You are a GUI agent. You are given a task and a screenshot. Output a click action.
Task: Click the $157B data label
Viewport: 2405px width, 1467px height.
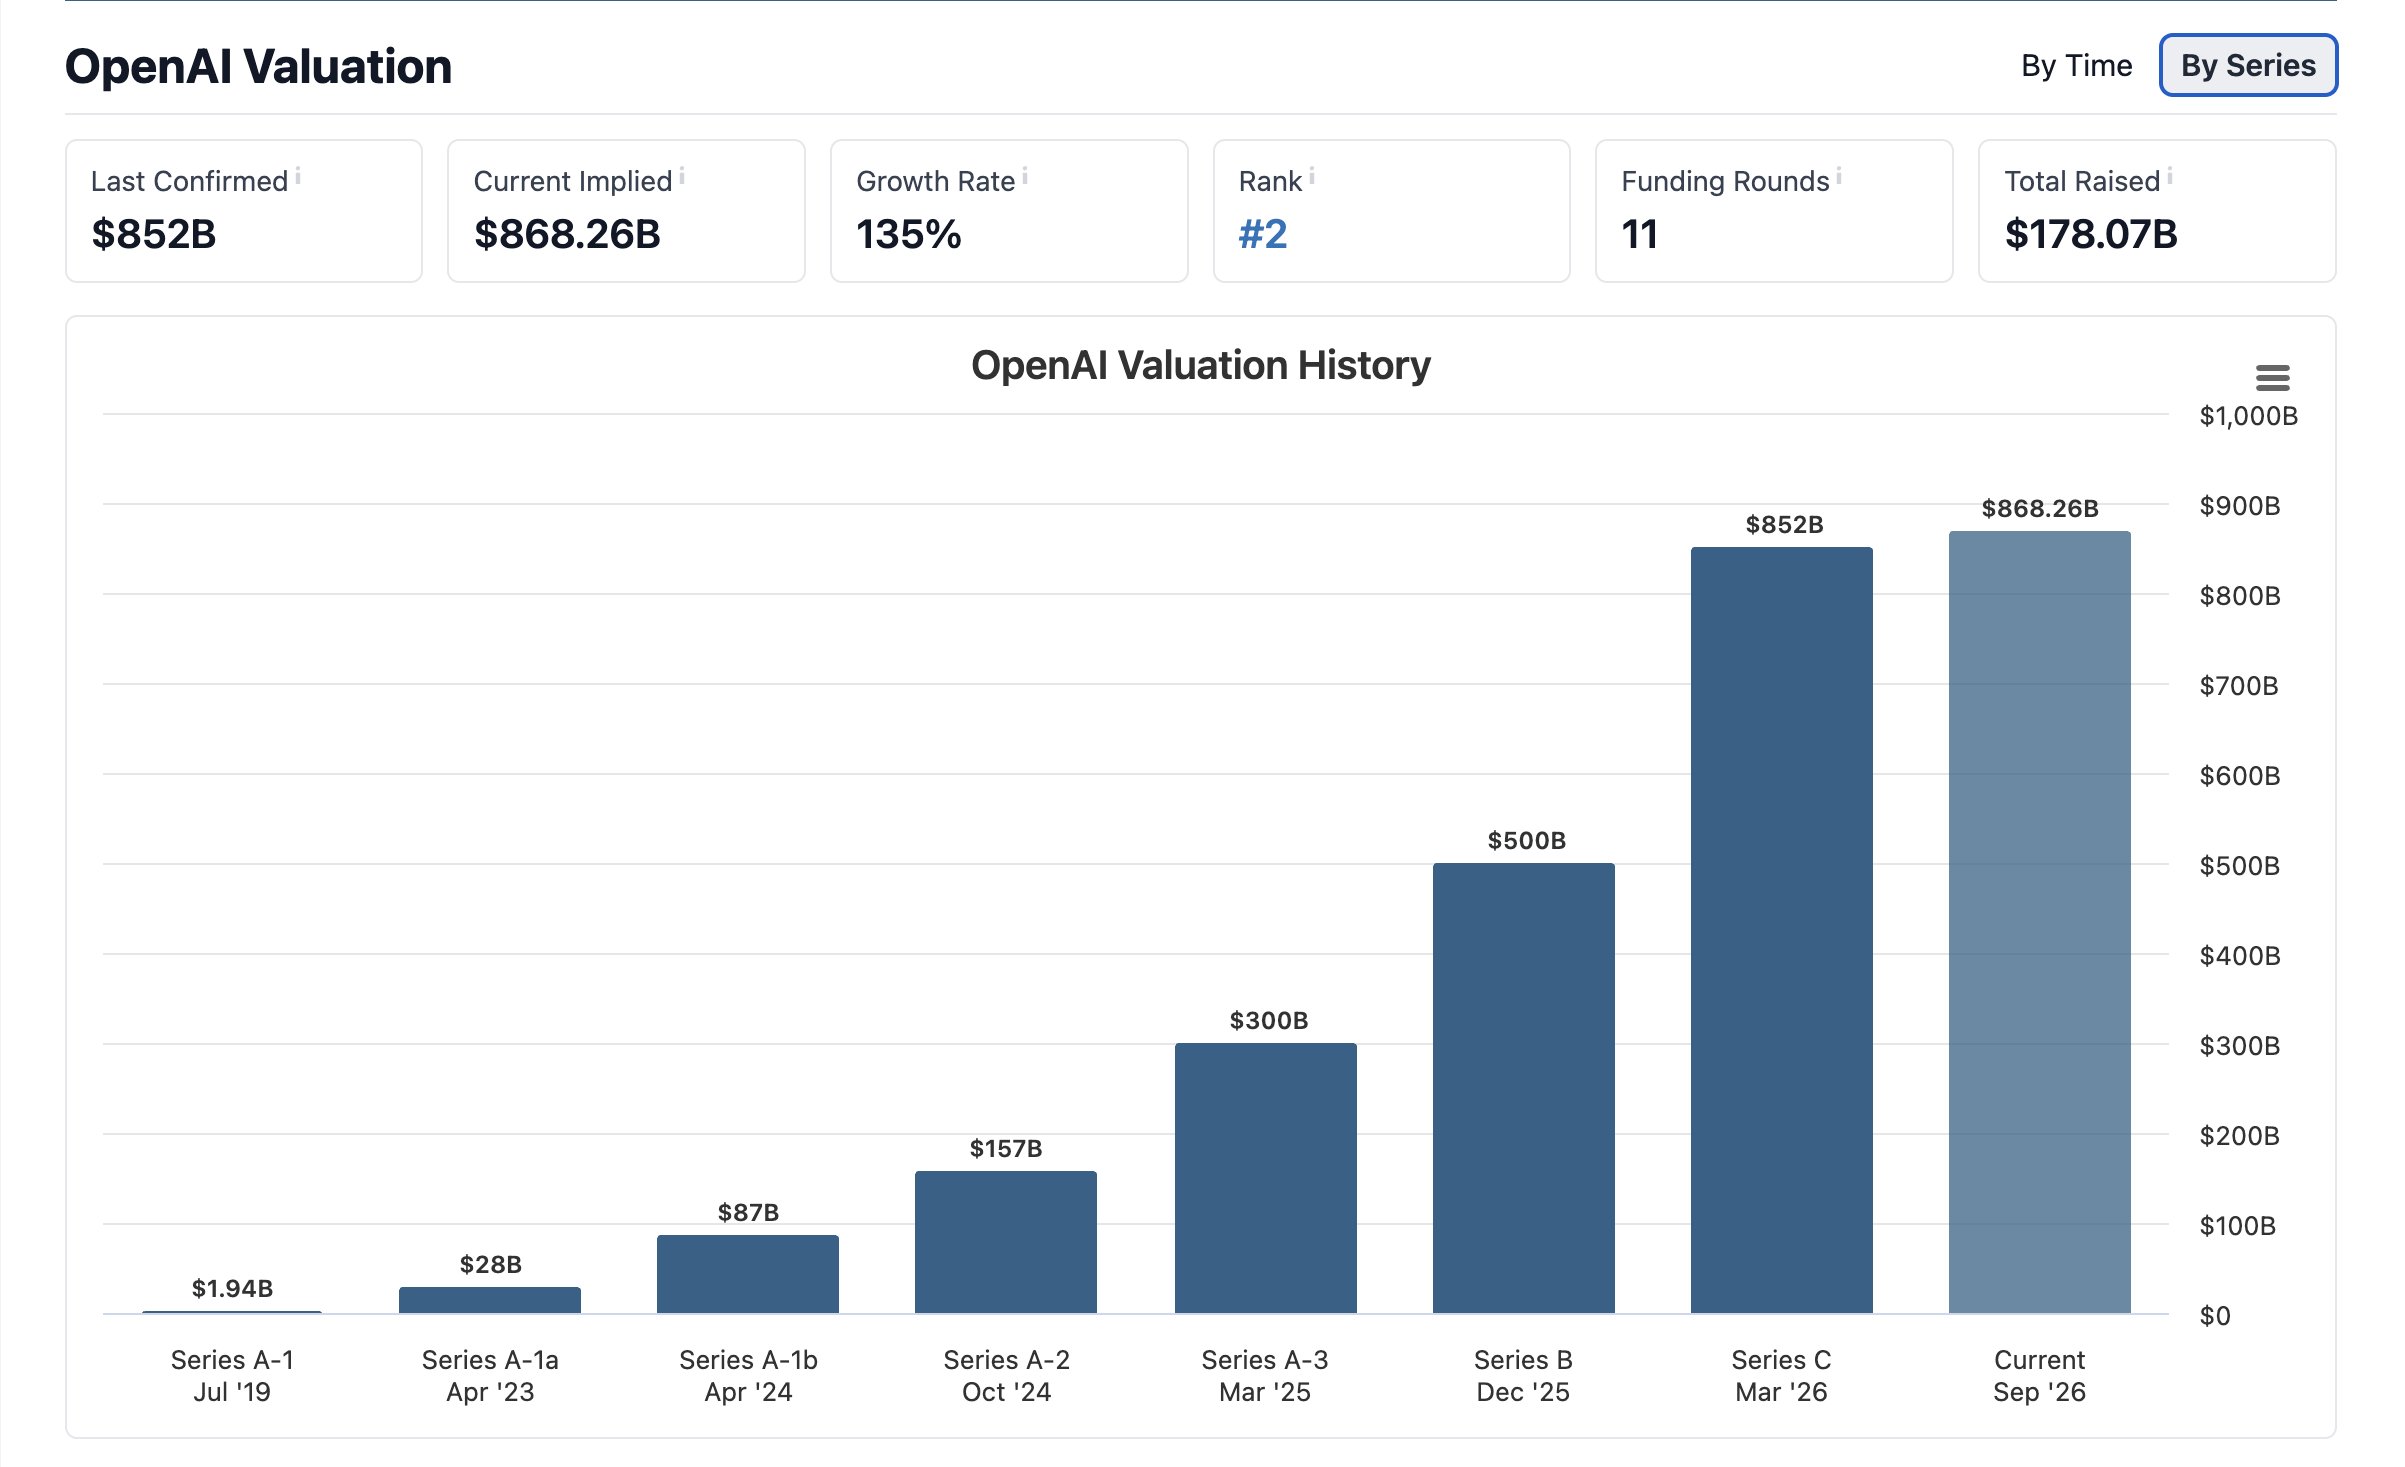(x=1006, y=1148)
